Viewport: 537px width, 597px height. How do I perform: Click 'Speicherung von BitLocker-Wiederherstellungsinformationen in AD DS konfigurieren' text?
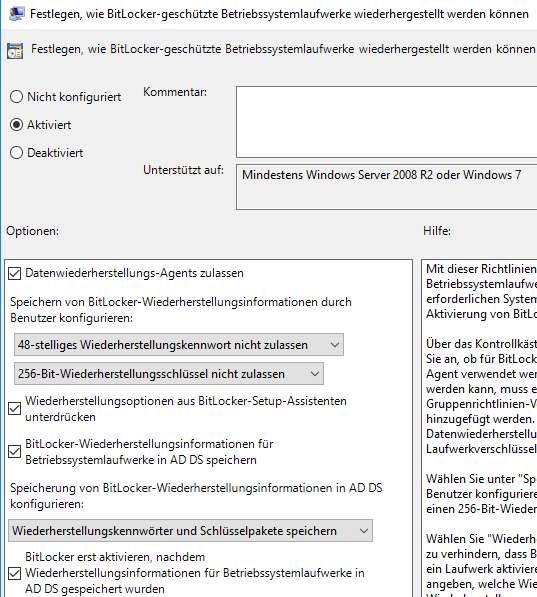(x=196, y=496)
